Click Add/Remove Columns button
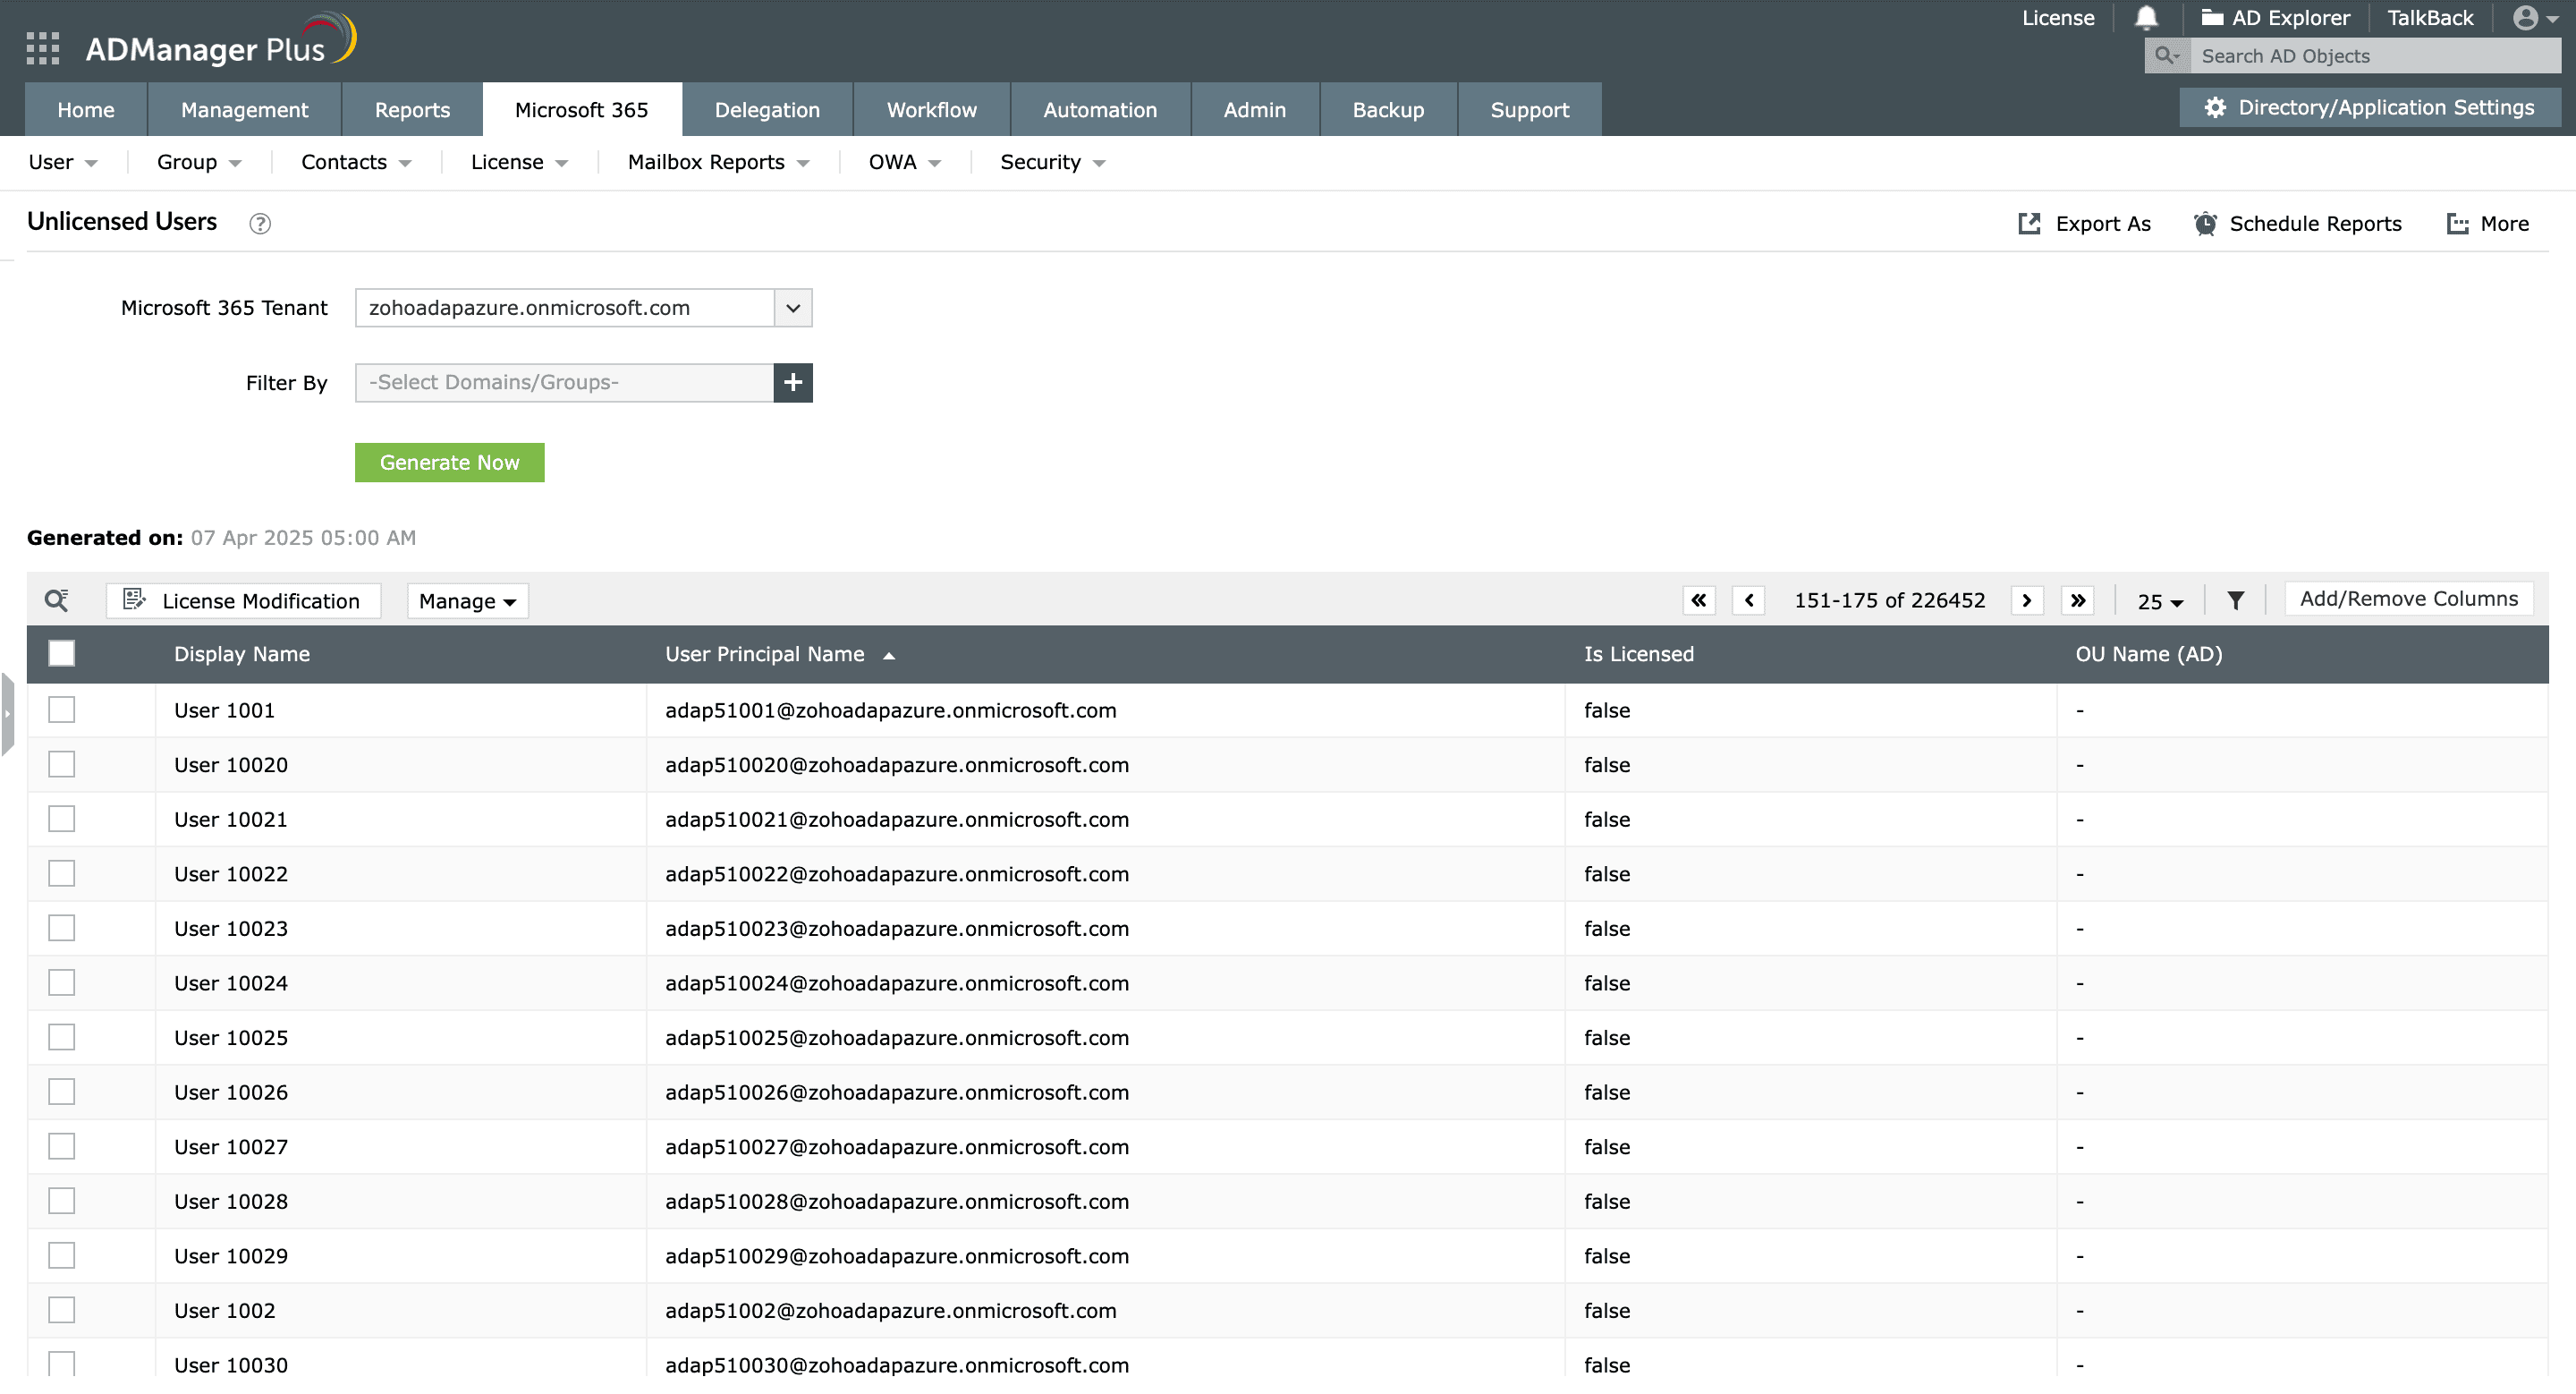The height and width of the screenshot is (1394, 2576). (2408, 599)
